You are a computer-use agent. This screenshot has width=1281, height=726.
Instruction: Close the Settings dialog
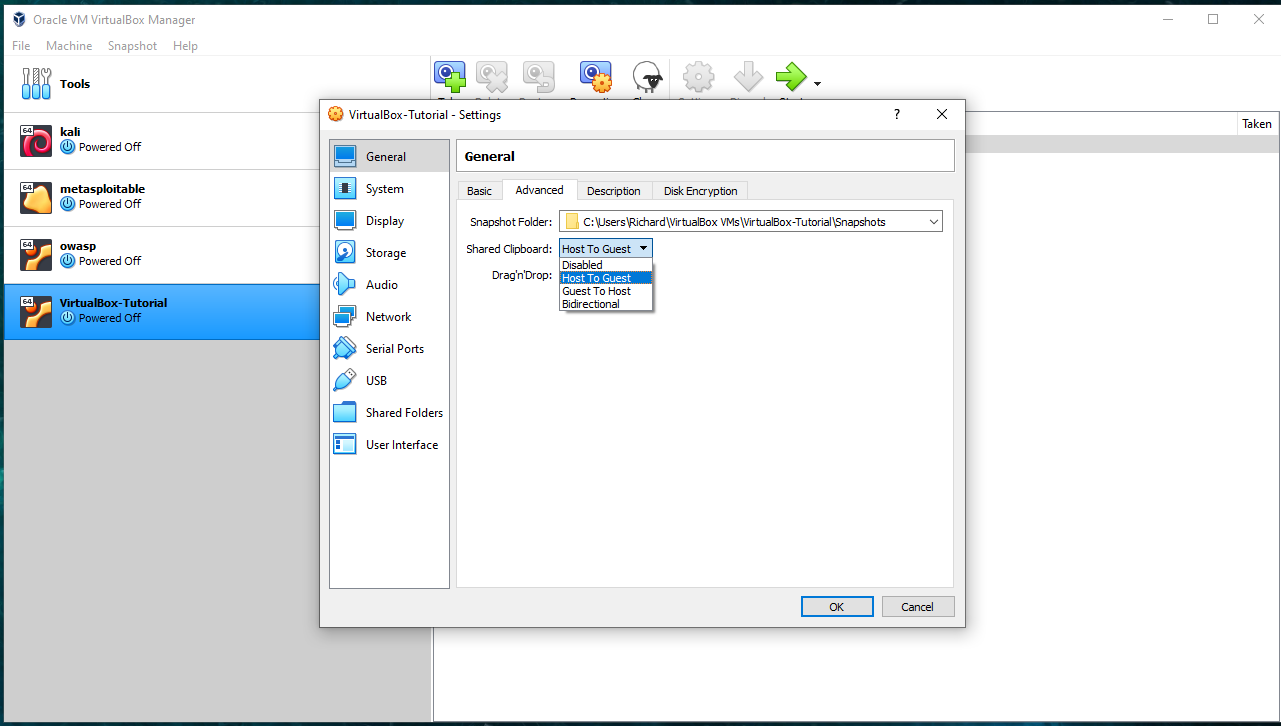(942, 114)
